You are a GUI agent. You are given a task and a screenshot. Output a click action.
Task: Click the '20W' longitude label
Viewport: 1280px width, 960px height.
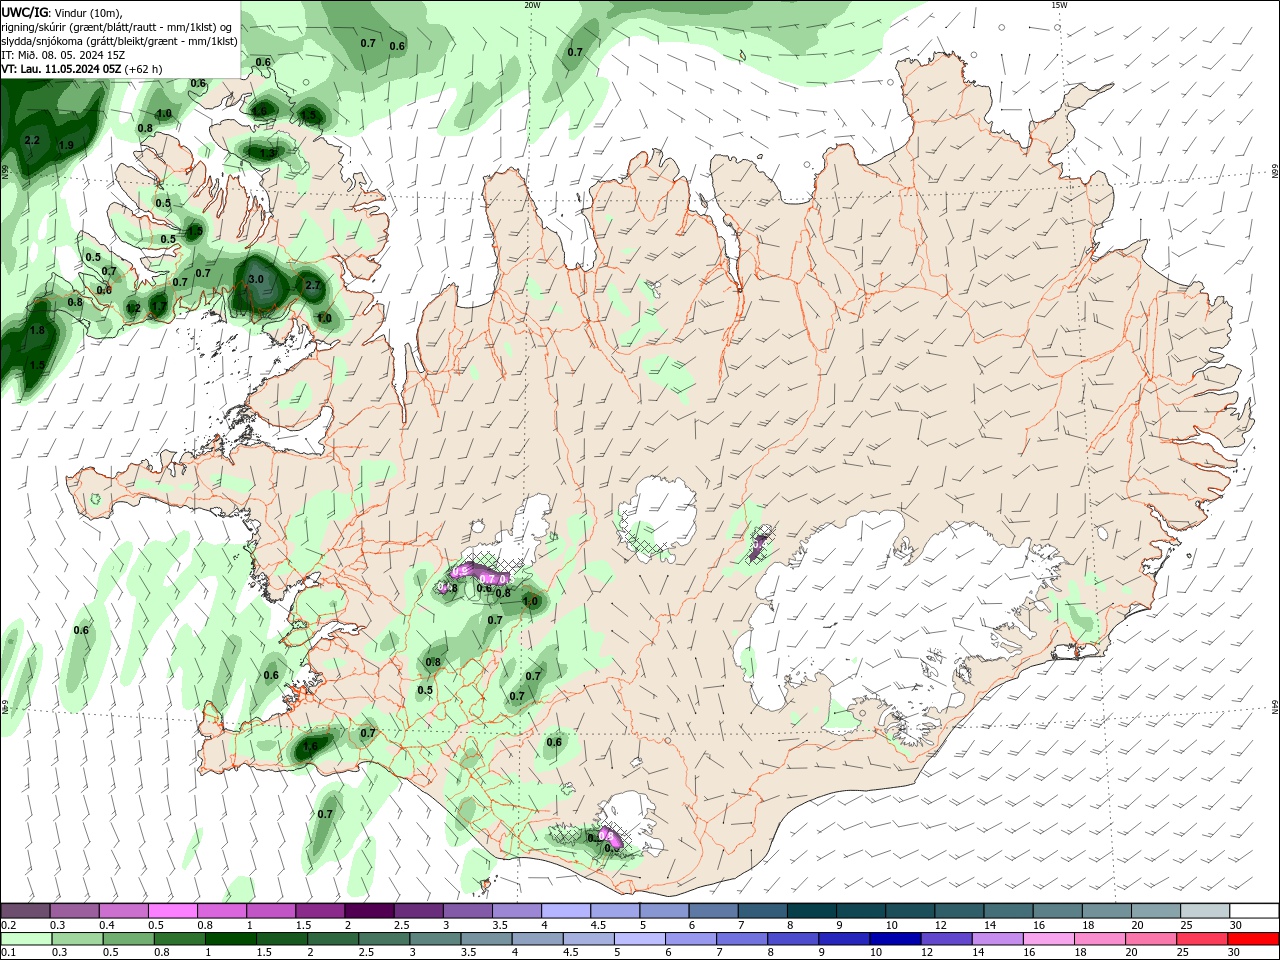click(532, 5)
